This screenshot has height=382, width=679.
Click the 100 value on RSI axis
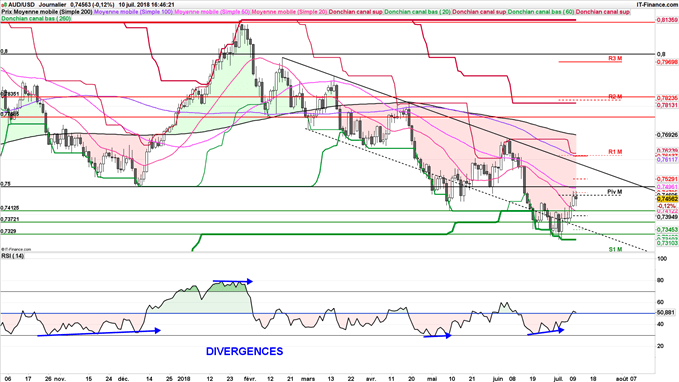tap(662, 259)
